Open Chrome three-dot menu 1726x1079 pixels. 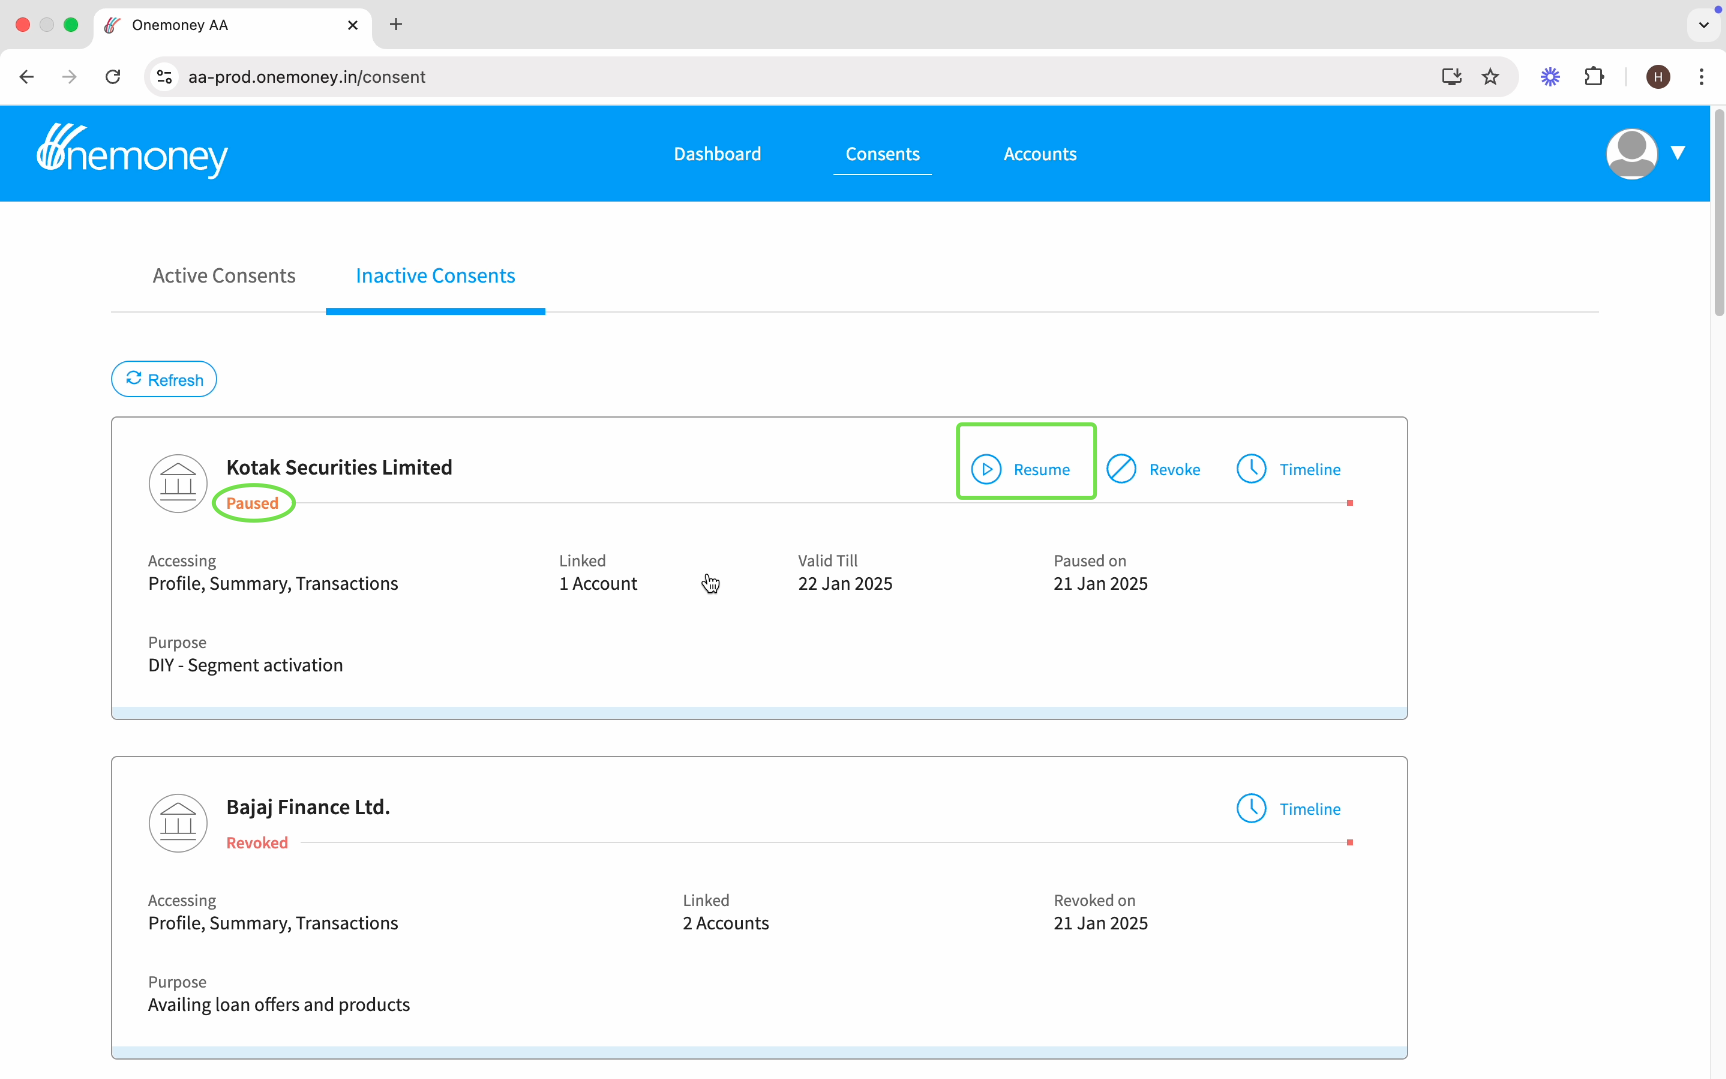point(1701,77)
